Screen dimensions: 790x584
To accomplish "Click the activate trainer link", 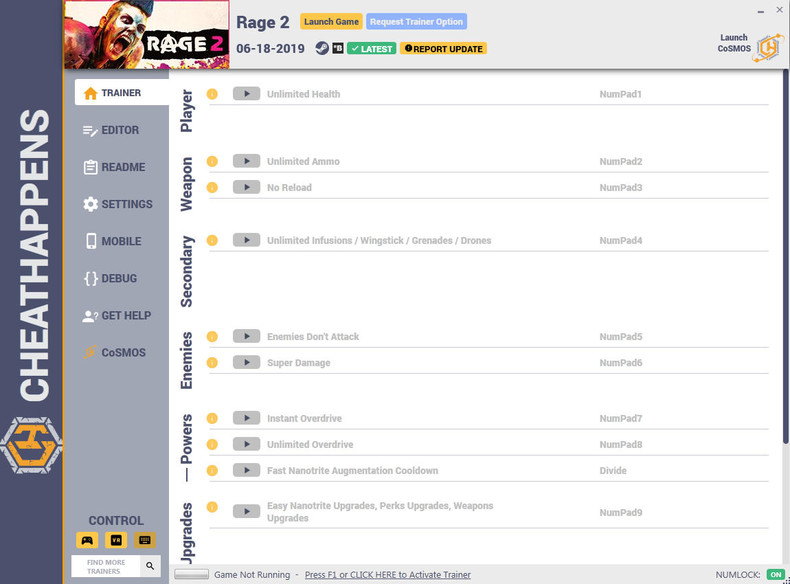I will pos(387,574).
